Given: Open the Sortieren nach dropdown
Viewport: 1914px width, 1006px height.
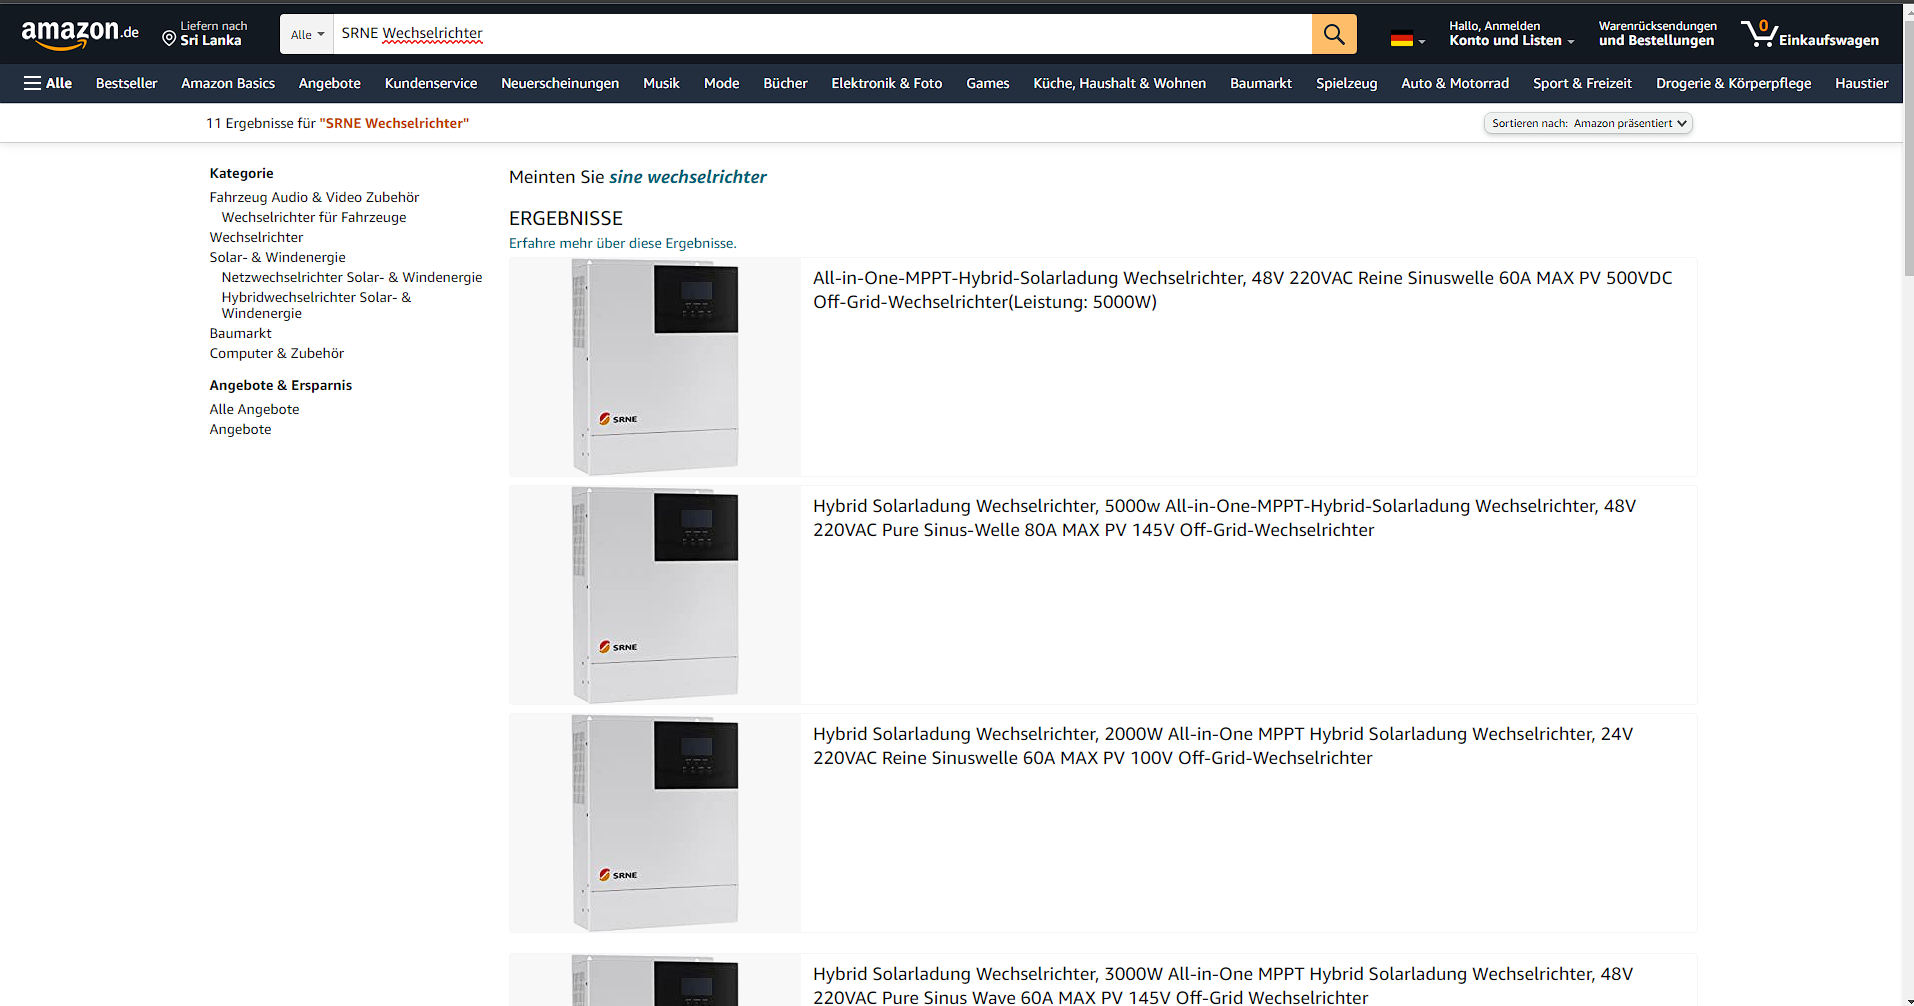Looking at the screenshot, I should [1588, 123].
